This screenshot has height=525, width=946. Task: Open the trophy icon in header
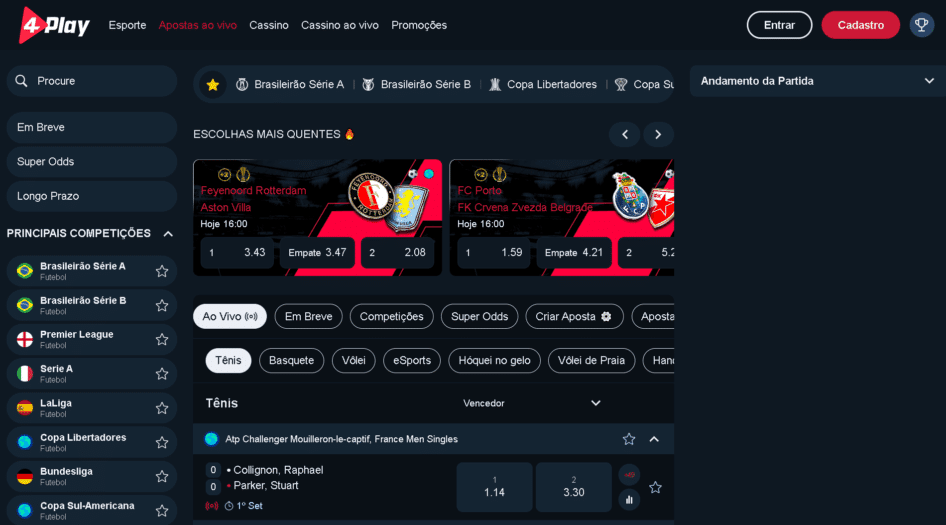click(x=921, y=25)
